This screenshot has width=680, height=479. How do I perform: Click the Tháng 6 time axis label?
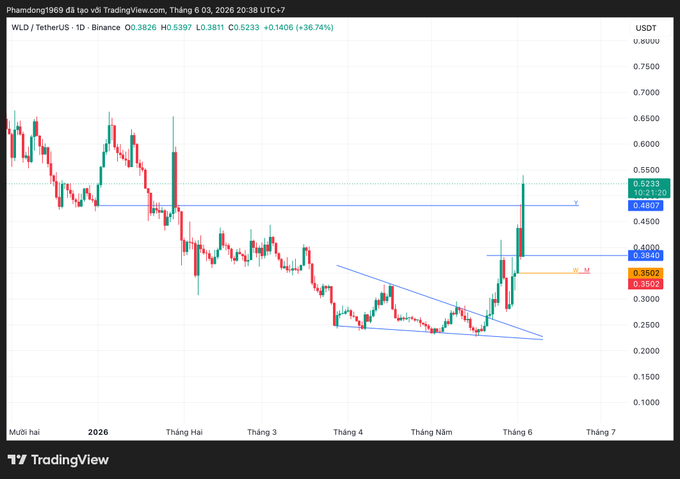[x=517, y=432]
